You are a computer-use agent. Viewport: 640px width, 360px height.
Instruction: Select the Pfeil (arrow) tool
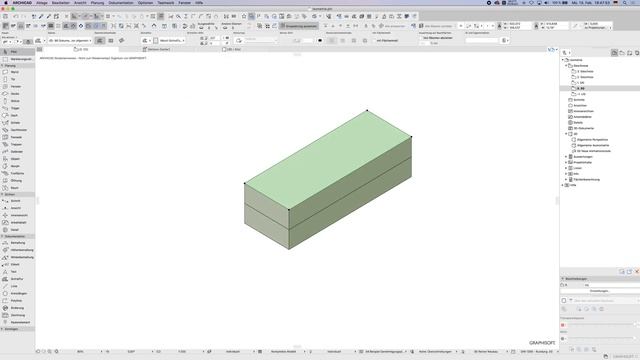[17, 52]
